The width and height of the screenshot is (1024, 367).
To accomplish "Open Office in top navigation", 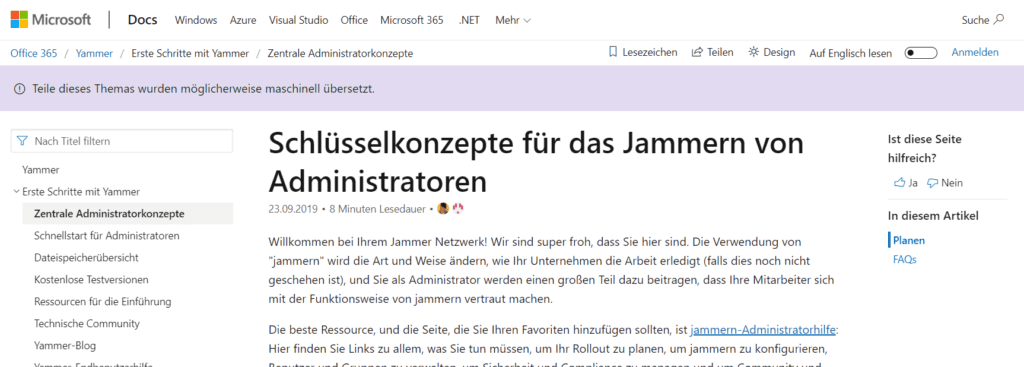I will [354, 20].
